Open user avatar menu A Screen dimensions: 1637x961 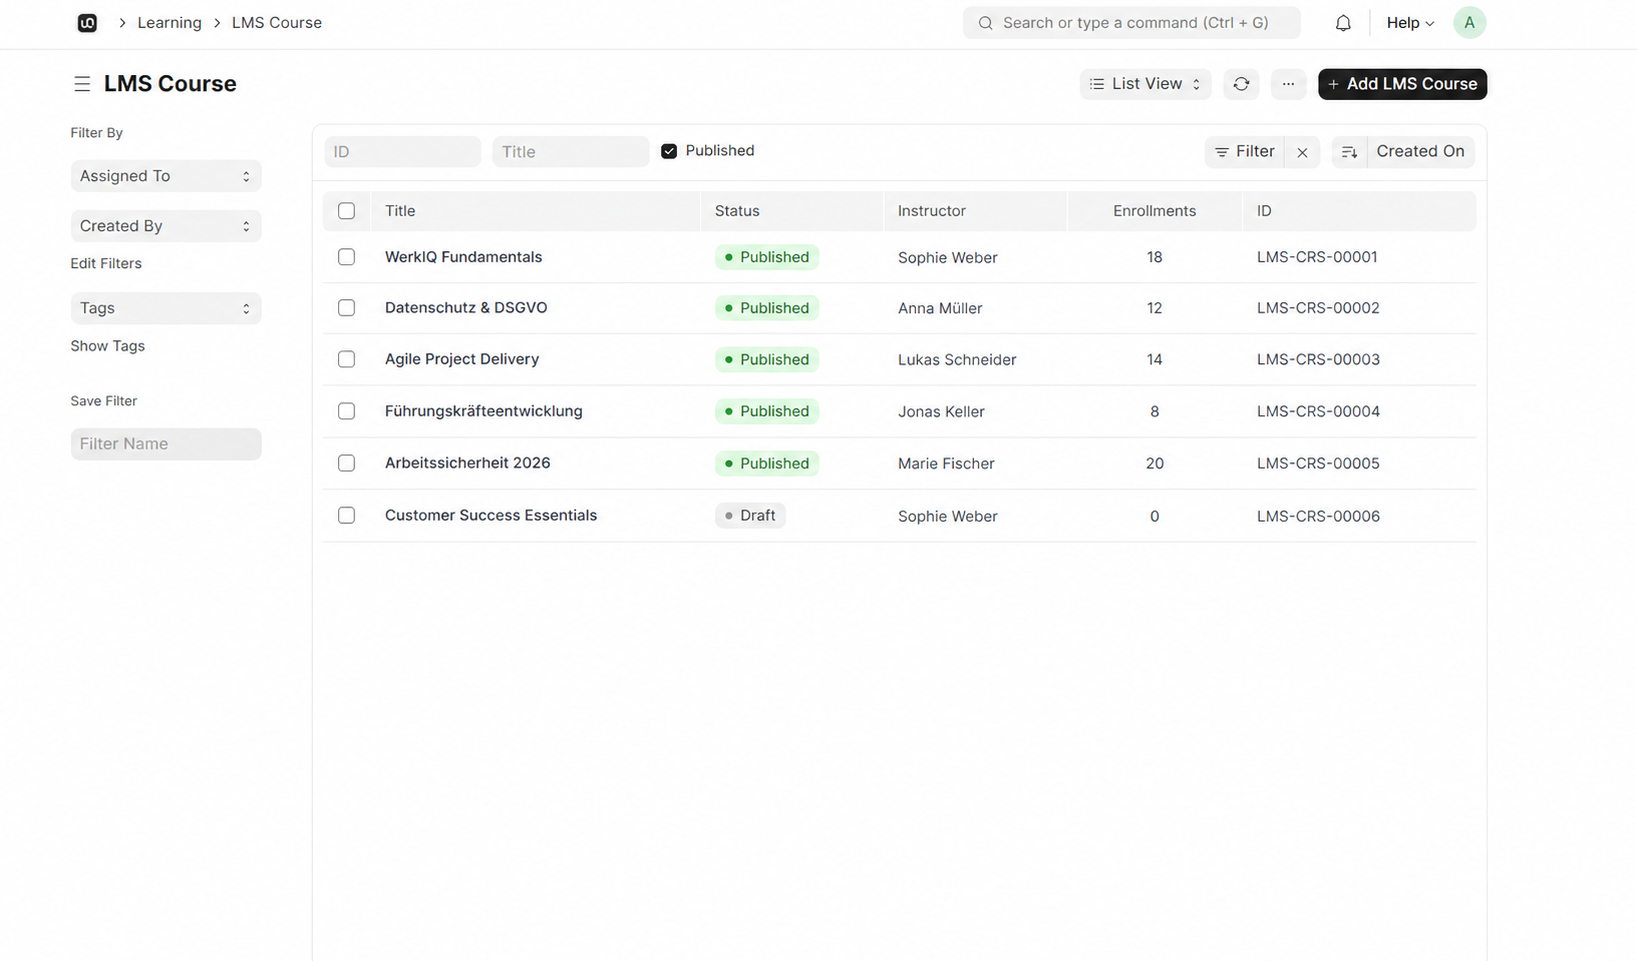tap(1469, 23)
